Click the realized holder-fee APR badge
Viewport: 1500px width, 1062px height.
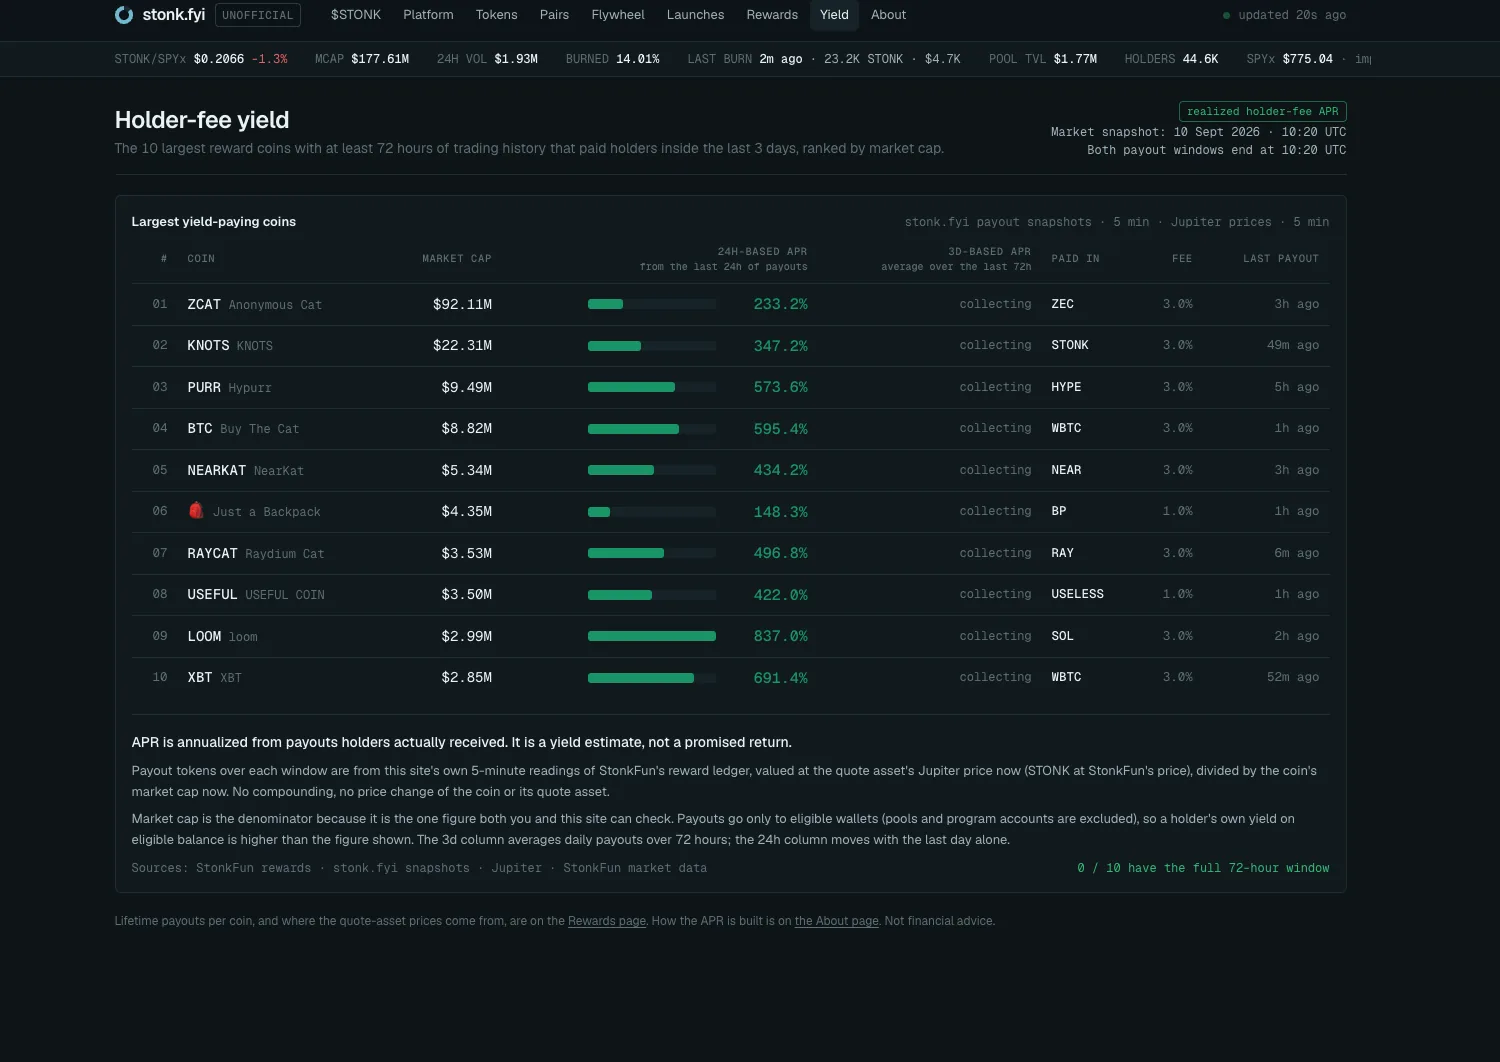(1262, 111)
